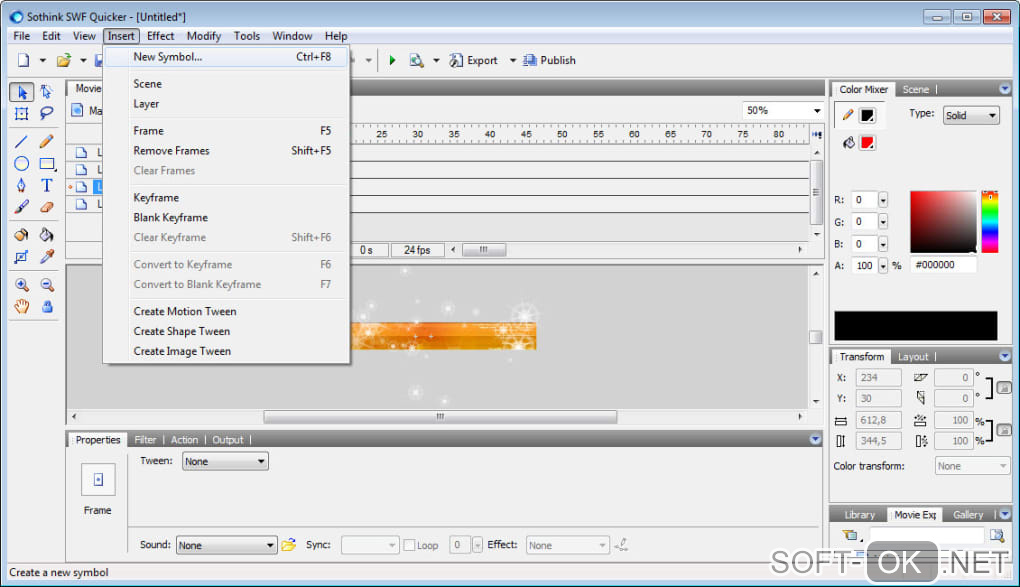Click the Zoom In magnifier tool

point(21,285)
